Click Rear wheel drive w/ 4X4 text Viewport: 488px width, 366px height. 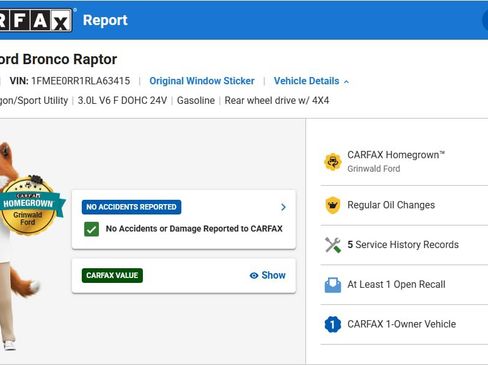[277, 100]
